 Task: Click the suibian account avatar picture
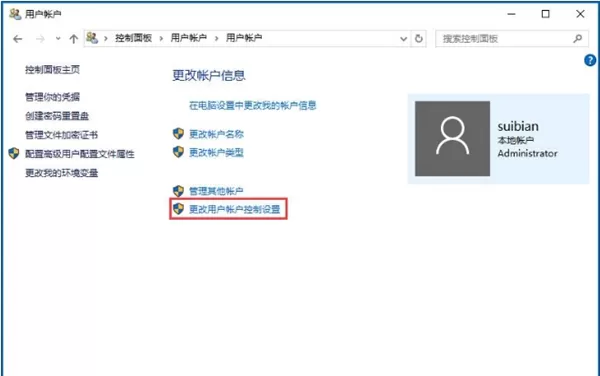click(452, 138)
